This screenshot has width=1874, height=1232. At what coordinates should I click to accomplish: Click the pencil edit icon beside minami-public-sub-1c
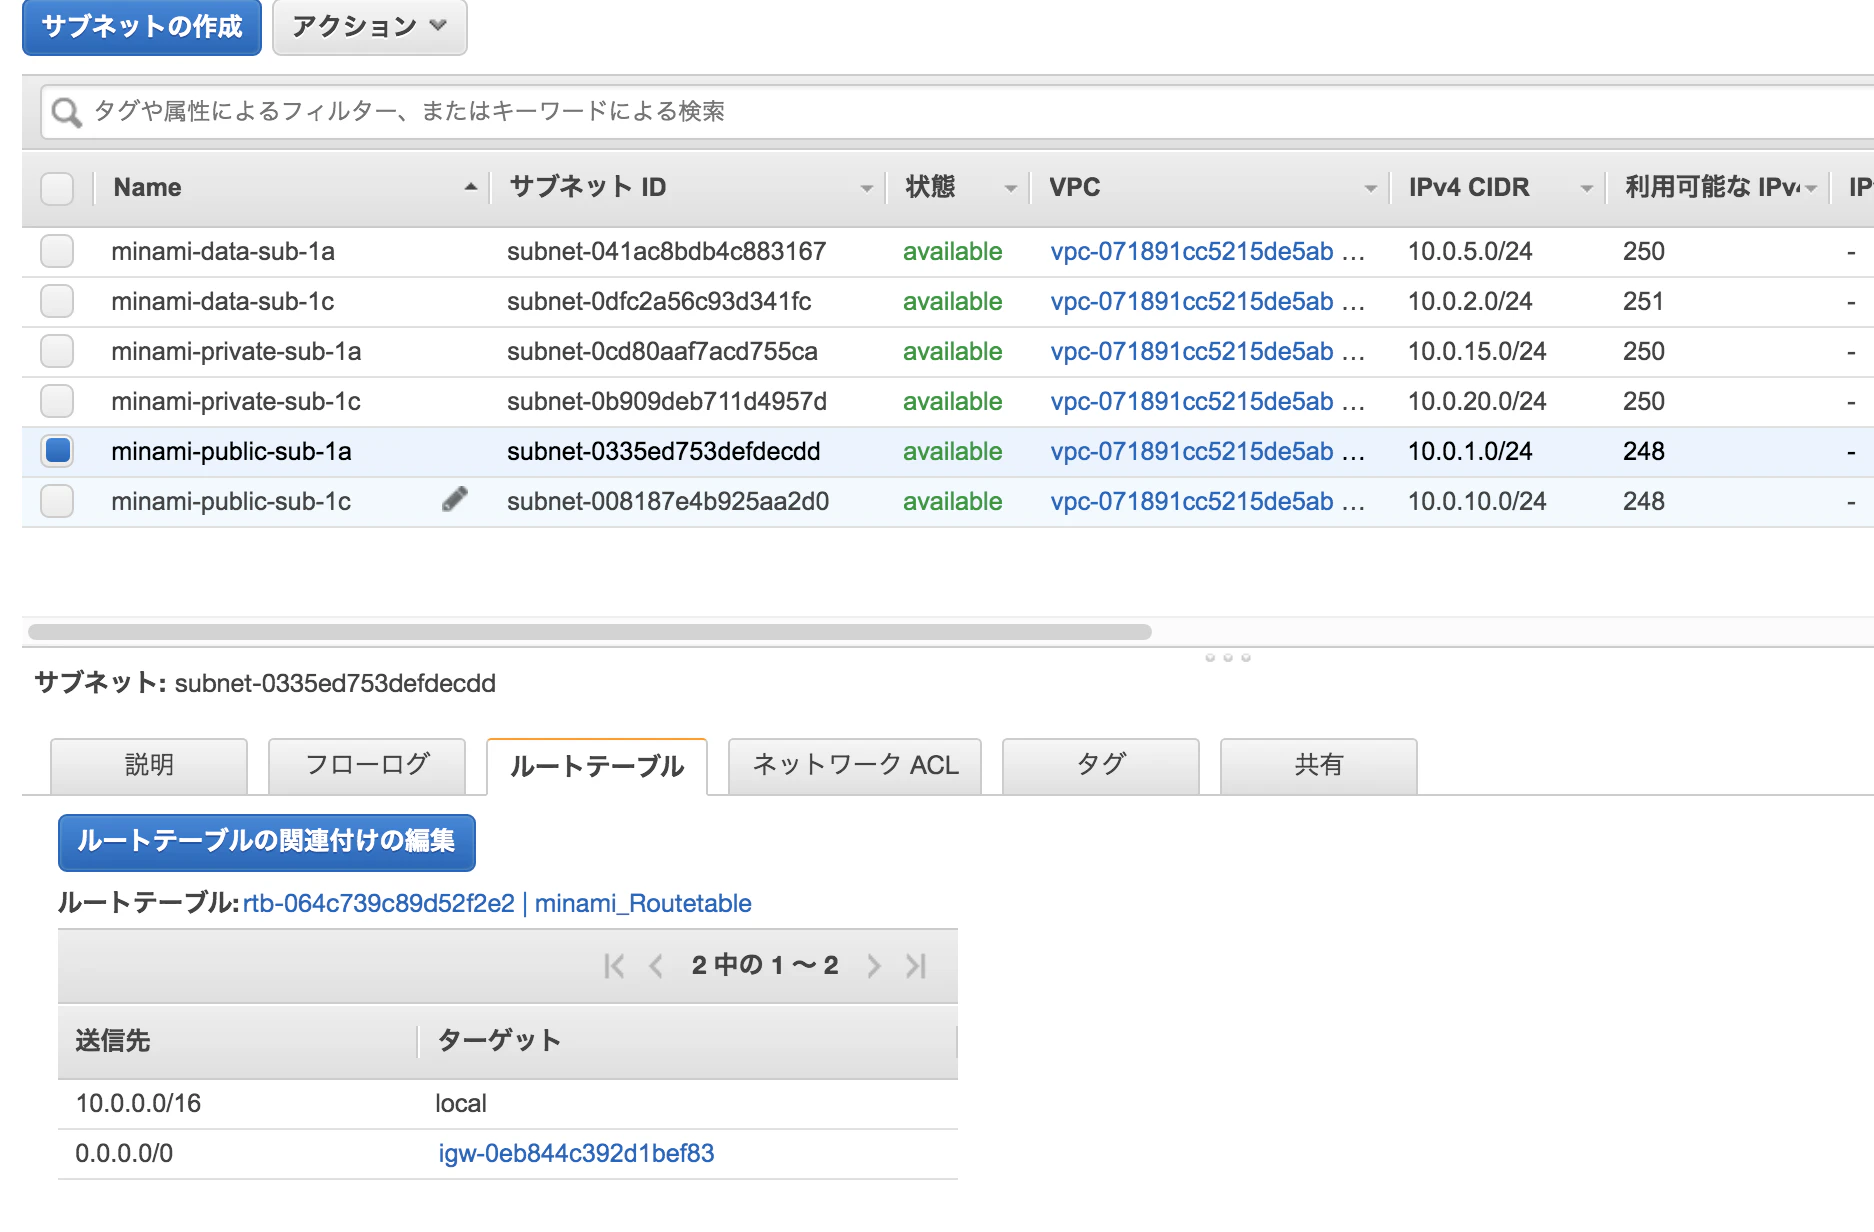(x=455, y=499)
